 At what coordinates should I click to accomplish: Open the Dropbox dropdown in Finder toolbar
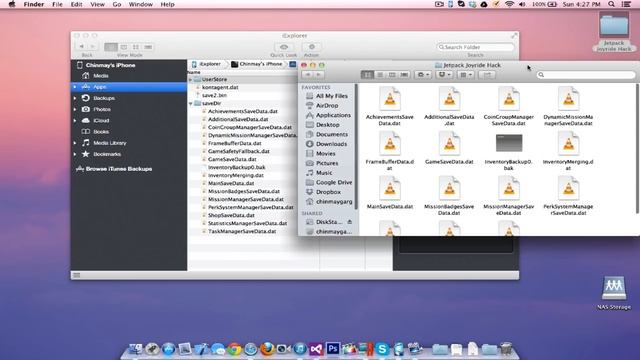pyautogui.click(x=444, y=75)
